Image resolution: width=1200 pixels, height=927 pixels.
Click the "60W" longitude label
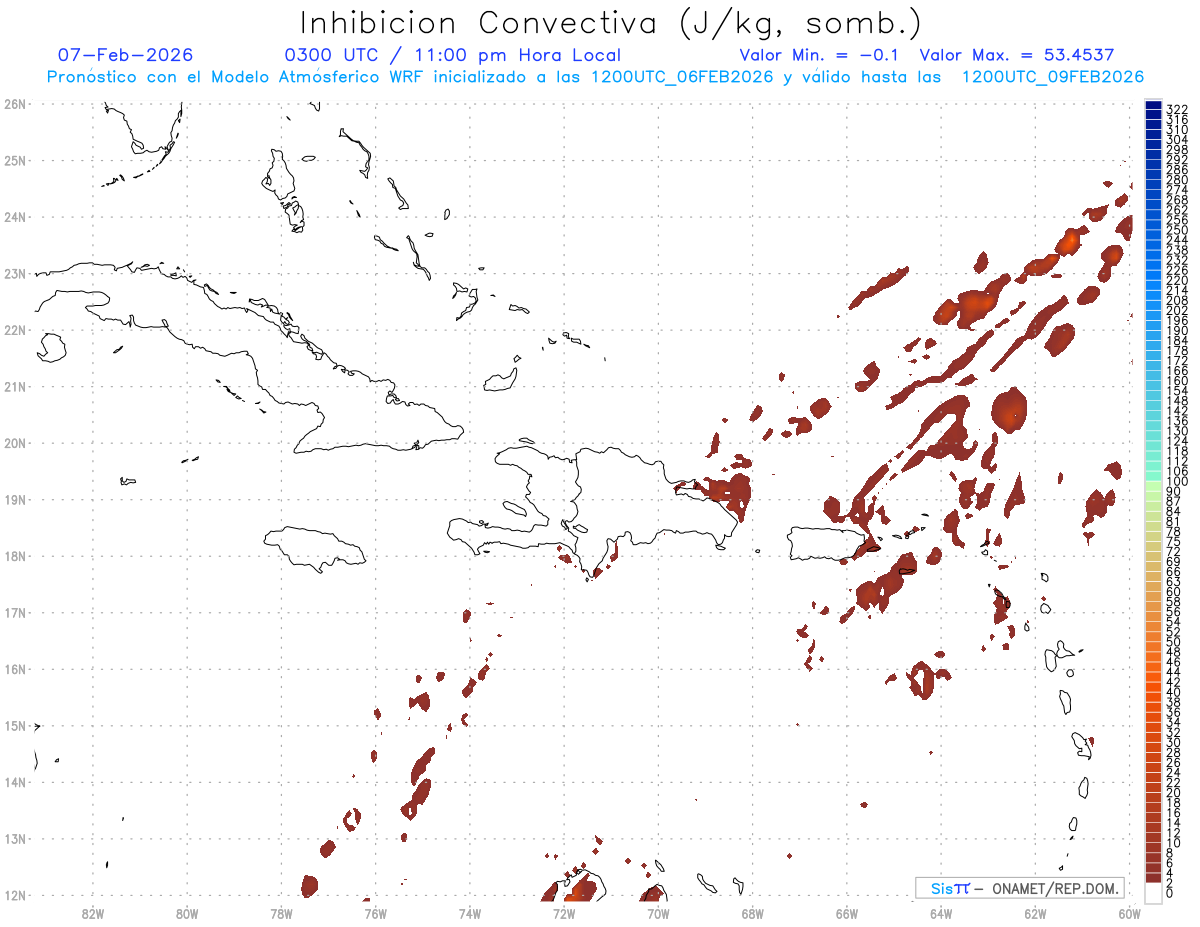pyautogui.click(x=1130, y=913)
